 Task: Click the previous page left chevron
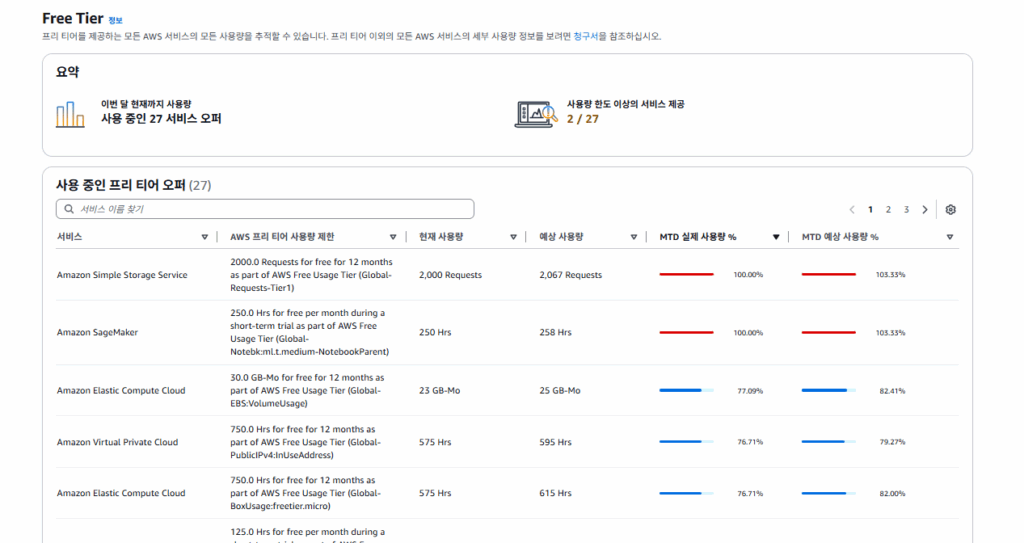pyautogui.click(x=852, y=210)
